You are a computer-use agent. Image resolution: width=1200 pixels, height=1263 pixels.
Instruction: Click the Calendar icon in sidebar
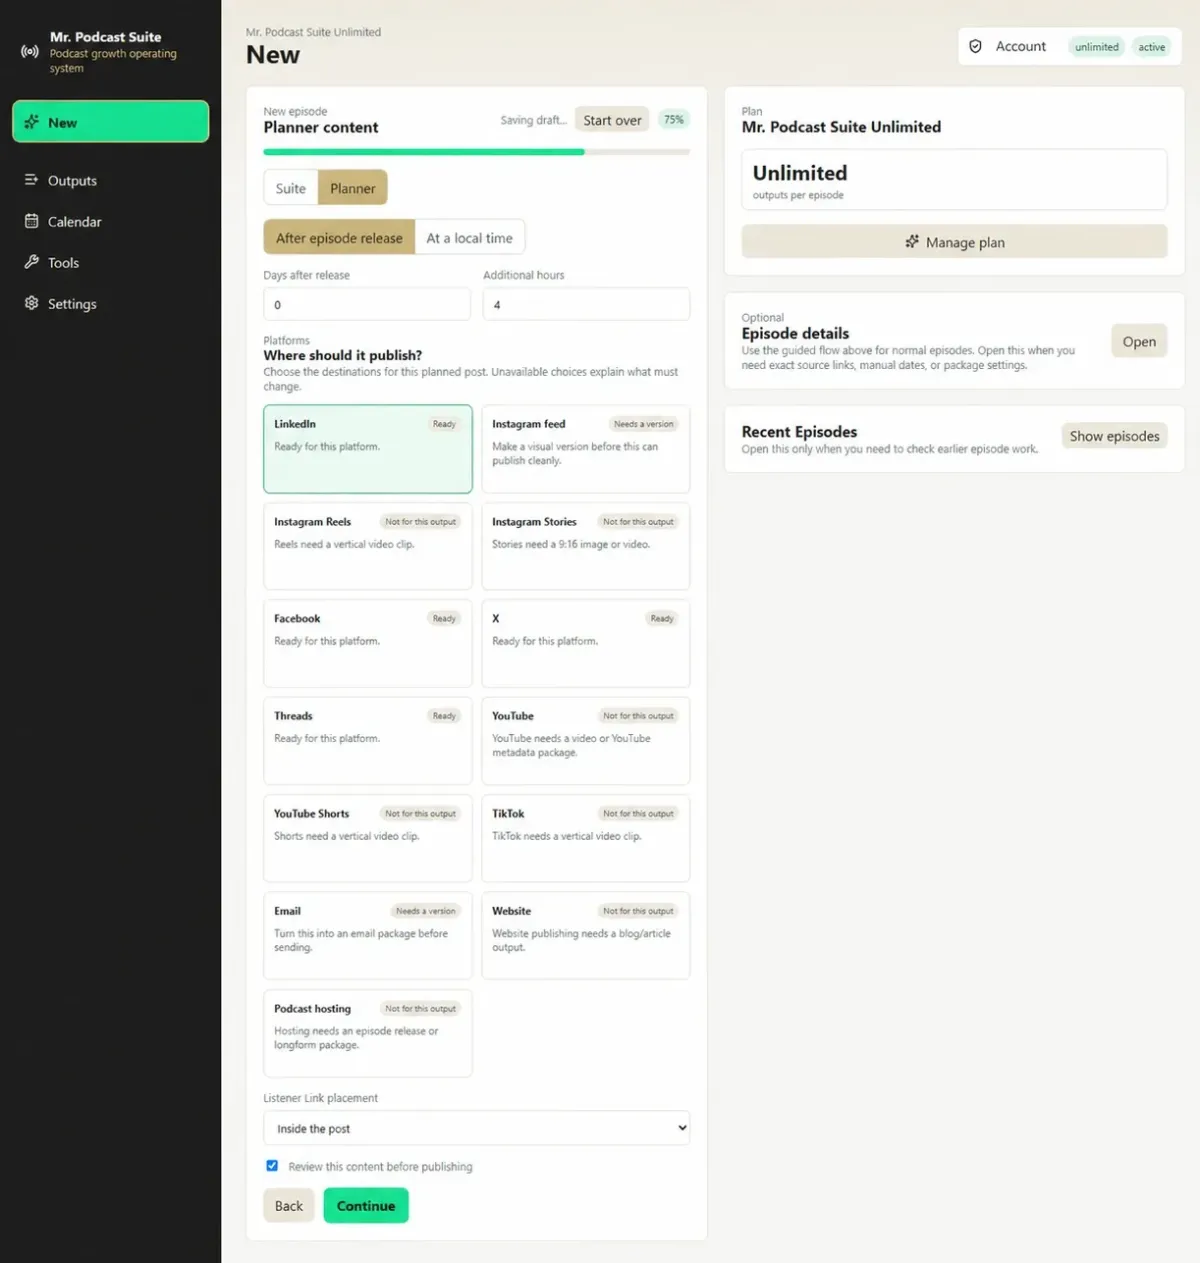coord(31,221)
